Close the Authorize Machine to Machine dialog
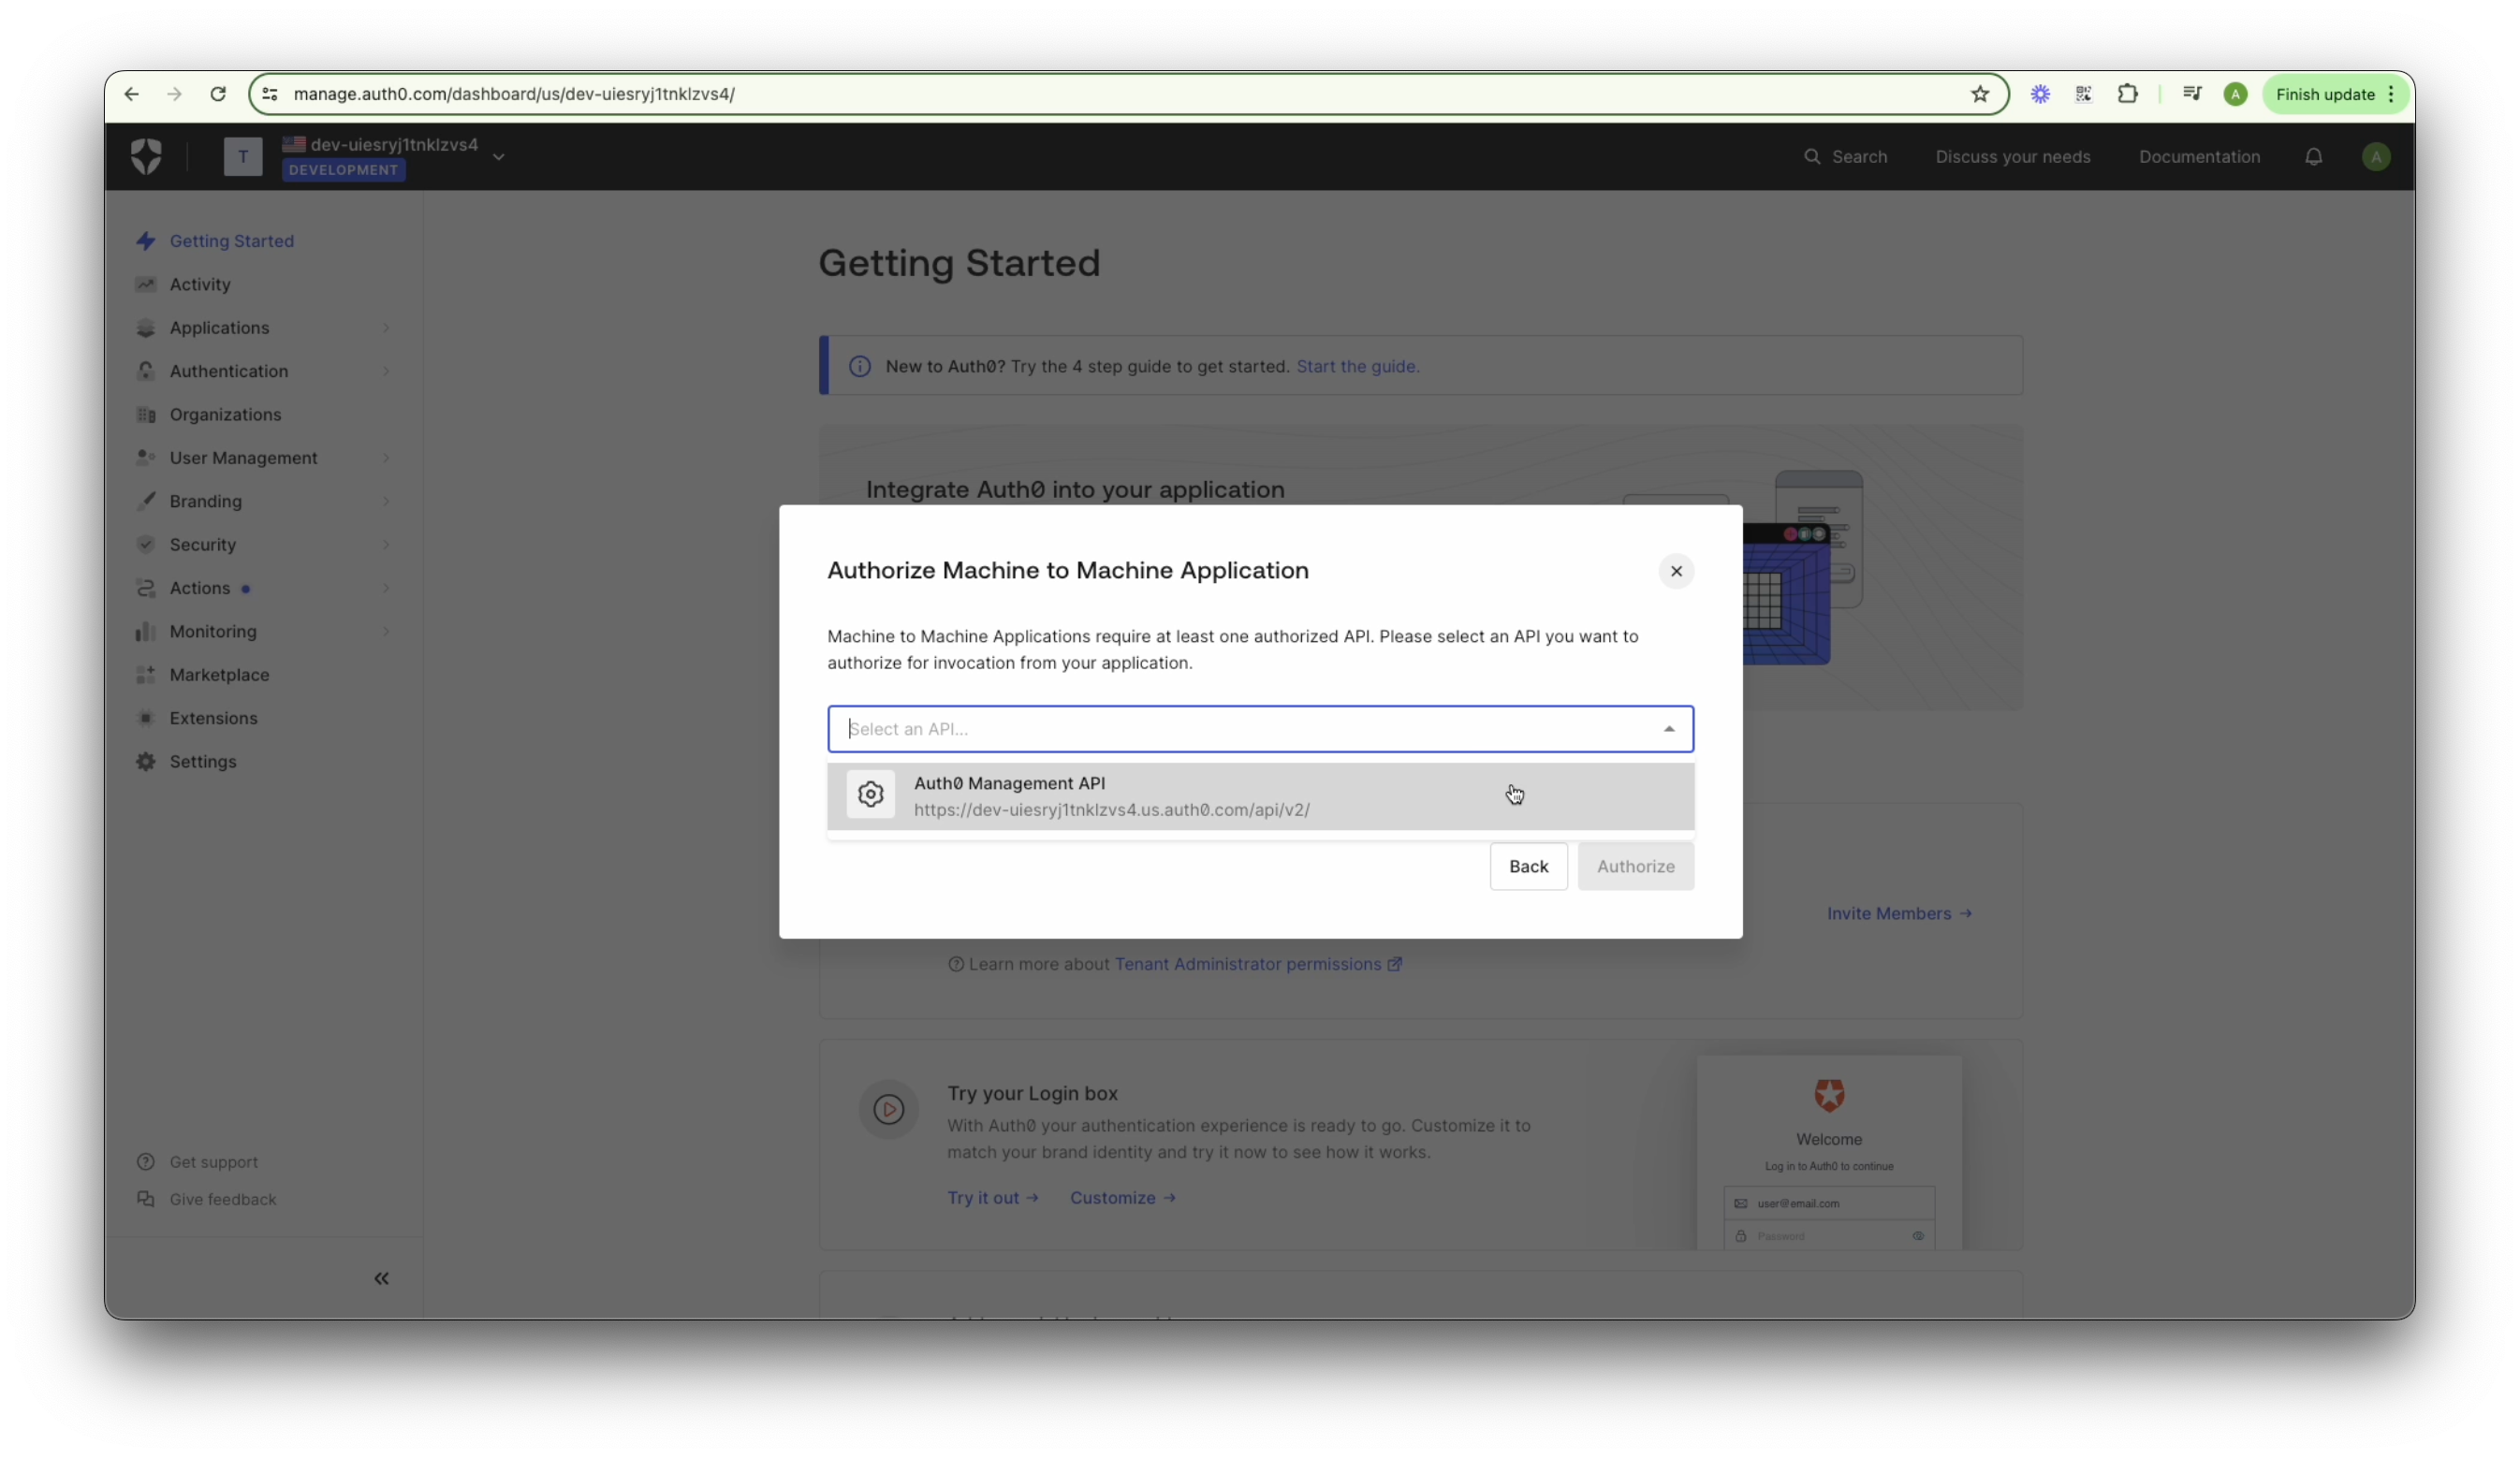Screen dimensions: 2520x1458 [1676, 571]
